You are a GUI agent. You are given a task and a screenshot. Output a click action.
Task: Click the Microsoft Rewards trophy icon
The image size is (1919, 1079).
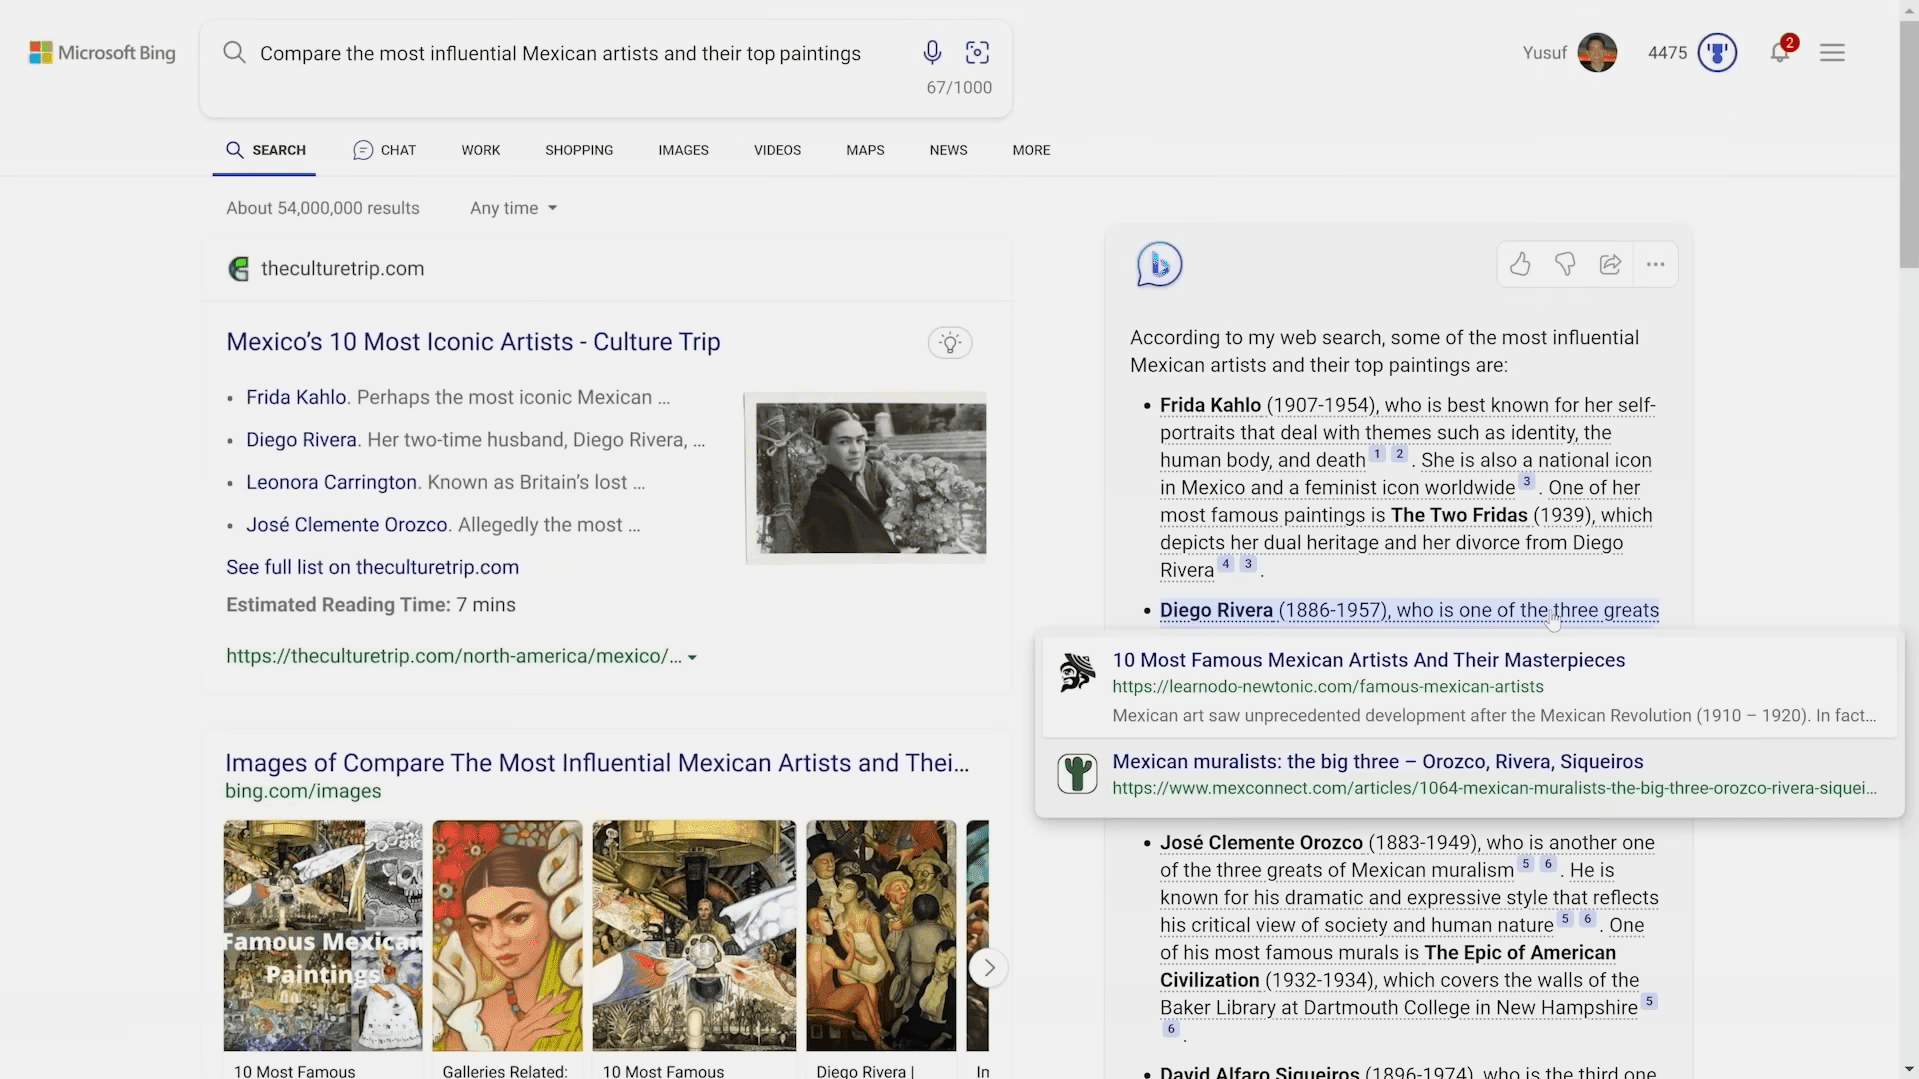[1717, 52]
